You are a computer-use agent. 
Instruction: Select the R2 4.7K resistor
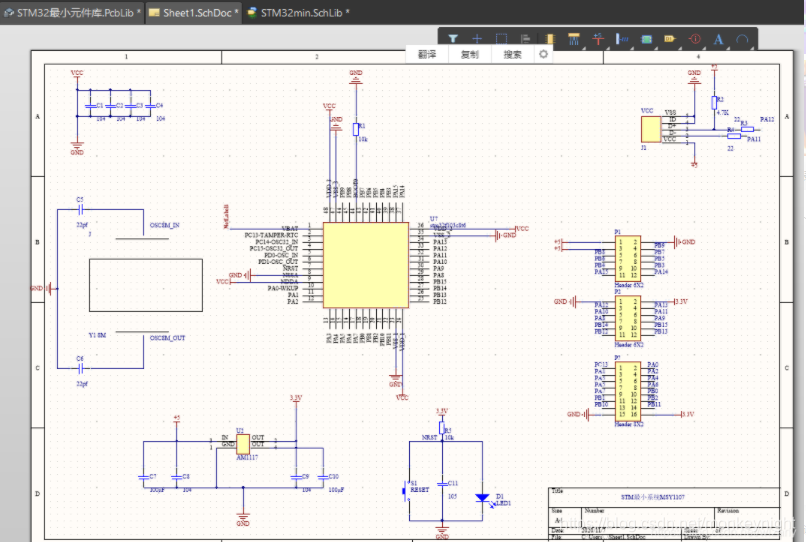tap(714, 102)
